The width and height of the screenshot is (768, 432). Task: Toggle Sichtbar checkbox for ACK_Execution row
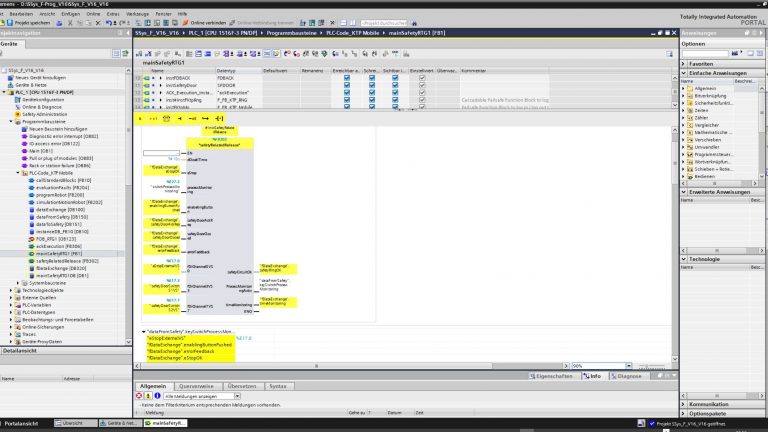tap(395, 93)
